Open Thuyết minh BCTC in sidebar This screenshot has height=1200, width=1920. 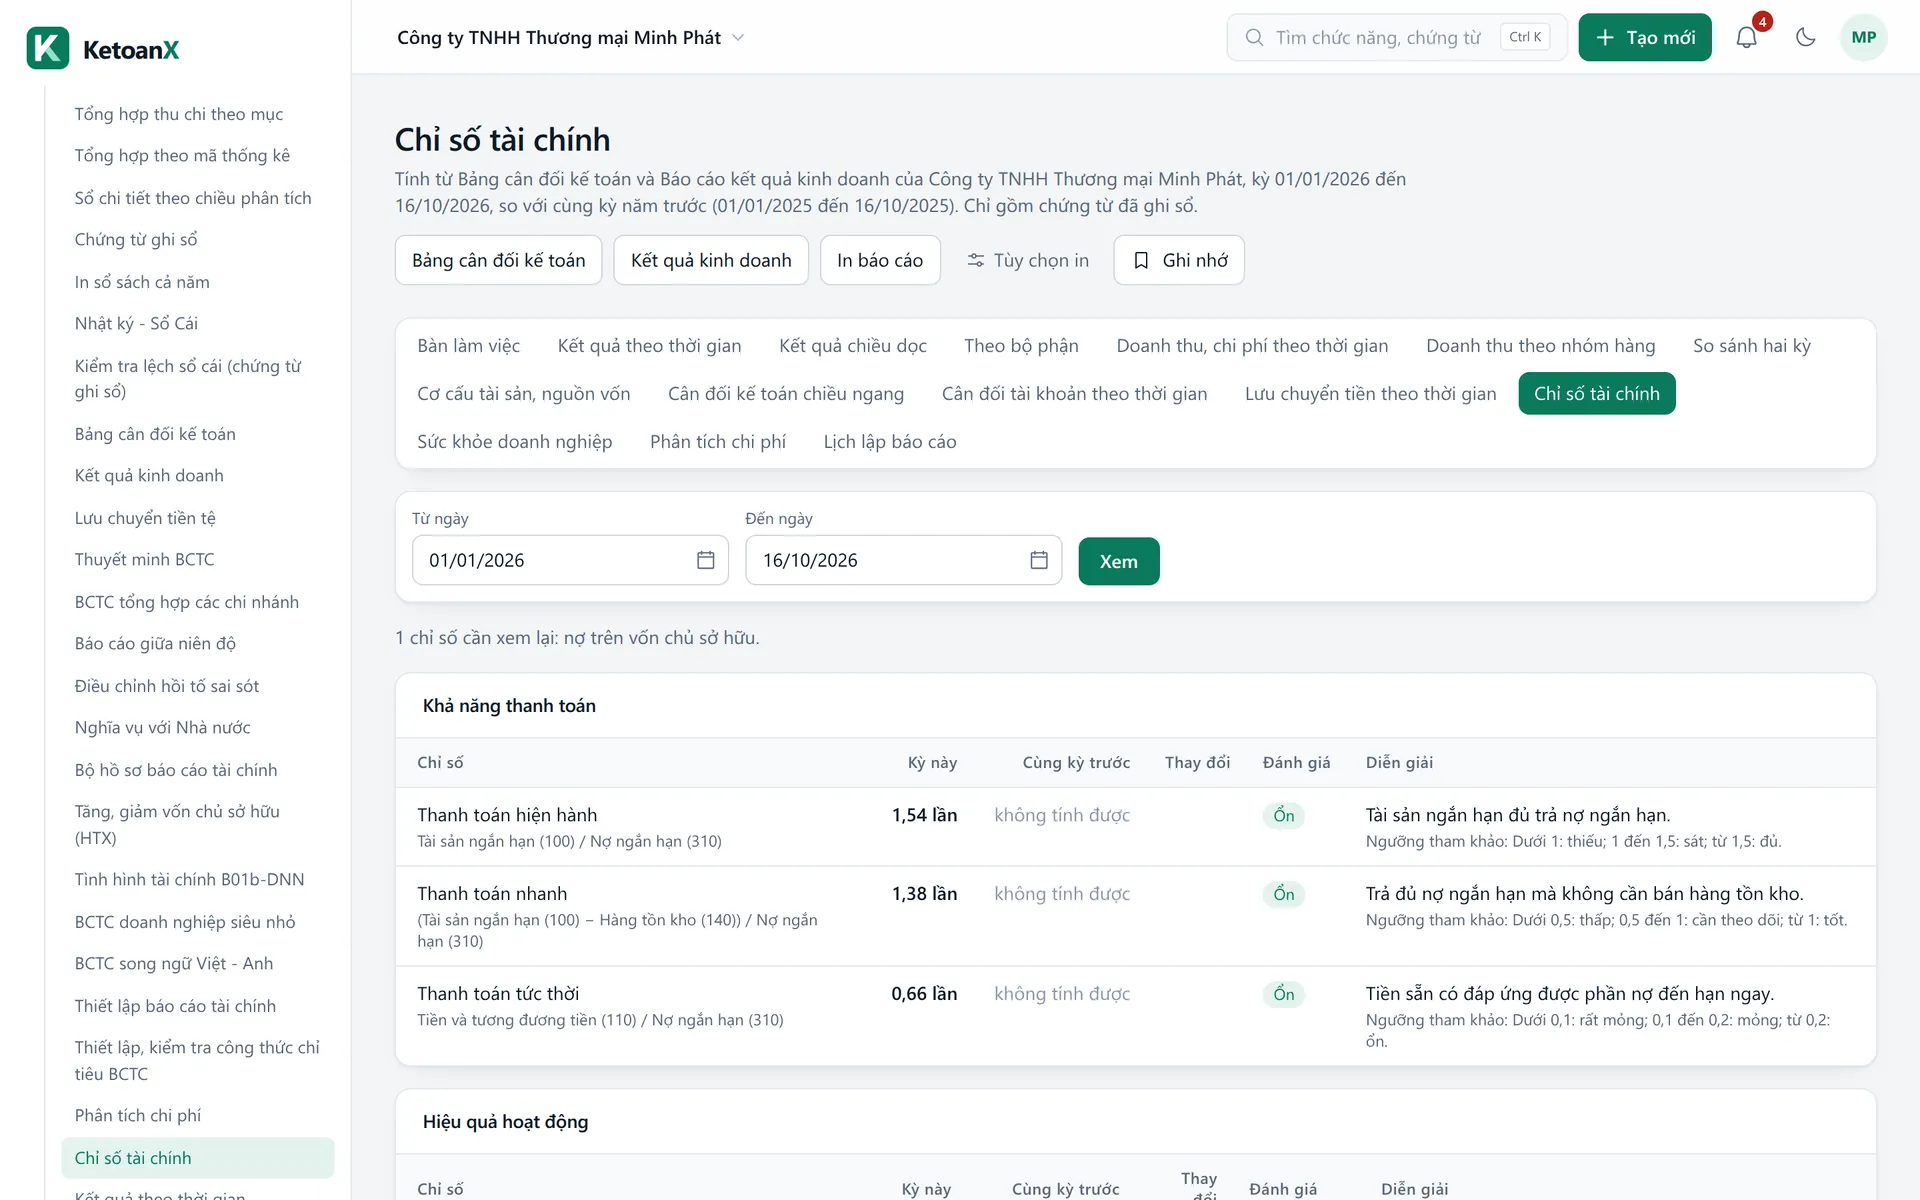click(x=145, y=560)
